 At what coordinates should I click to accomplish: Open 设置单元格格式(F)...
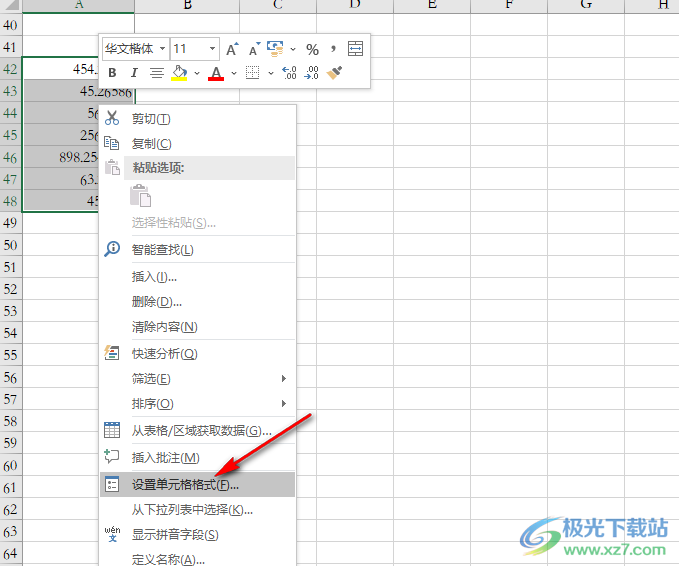pos(197,484)
